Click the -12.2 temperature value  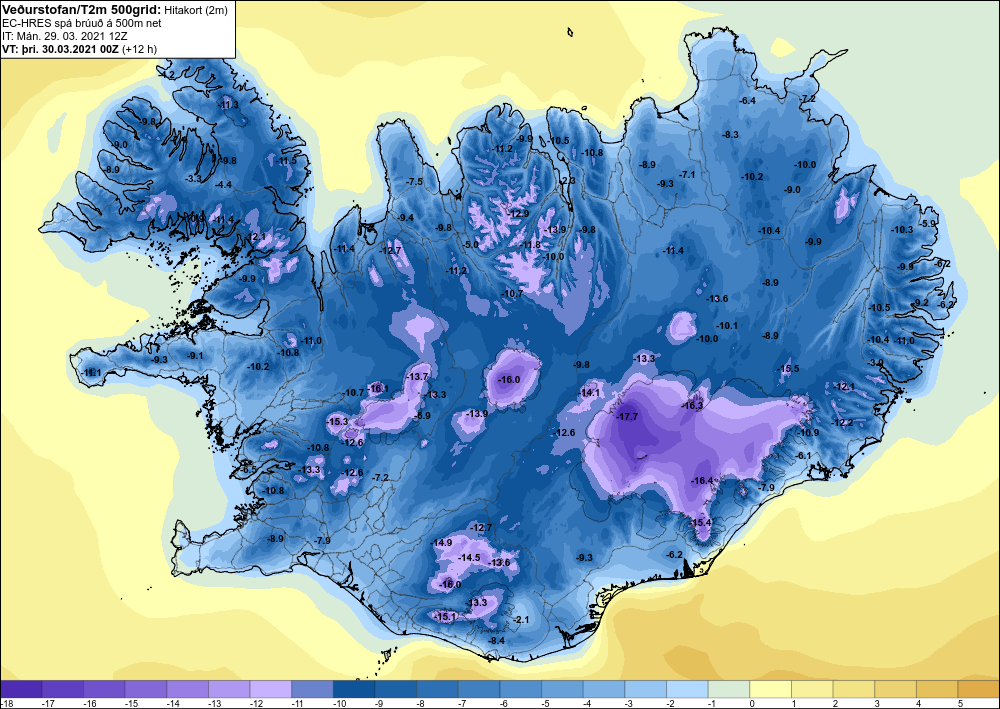pyautogui.click(x=842, y=423)
